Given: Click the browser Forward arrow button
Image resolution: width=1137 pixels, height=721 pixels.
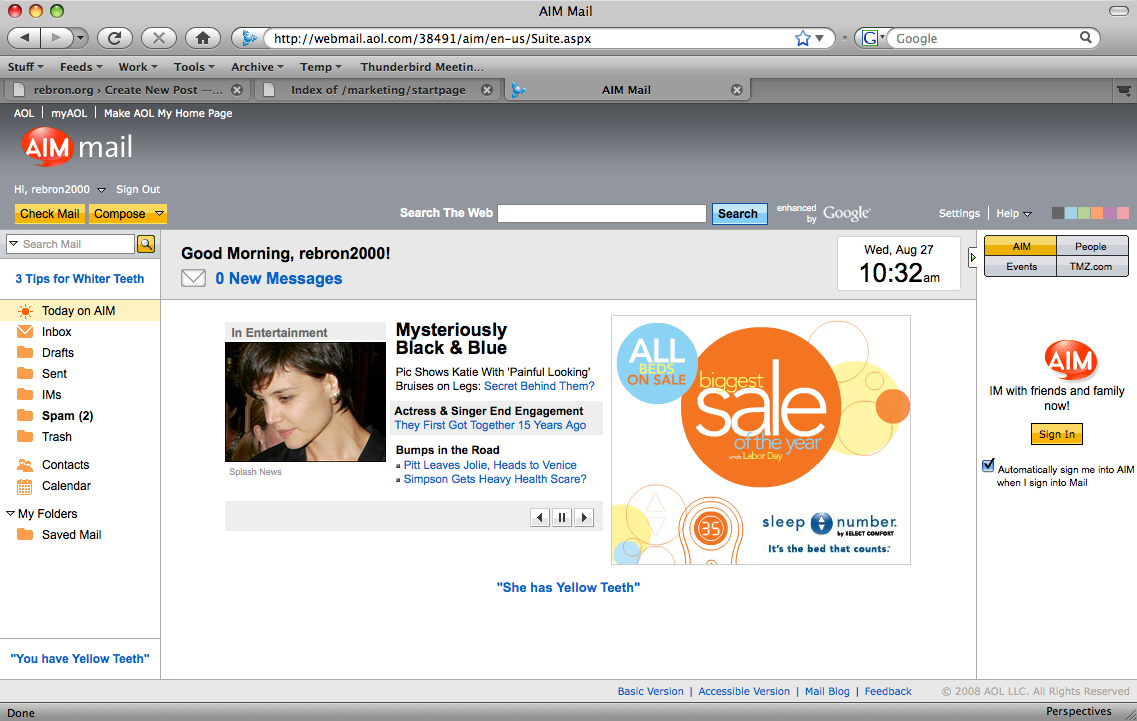Looking at the screenshot, I should pos(56,38).
